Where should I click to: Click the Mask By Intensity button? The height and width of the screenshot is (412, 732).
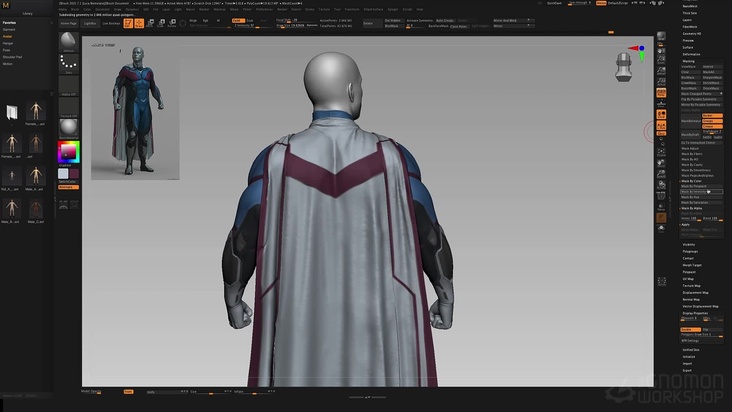(701, 192)
